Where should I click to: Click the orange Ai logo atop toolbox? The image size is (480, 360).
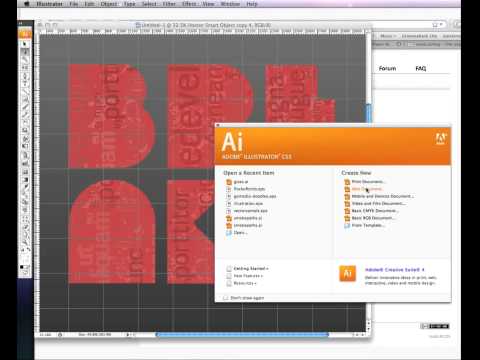[x=25, y=34]
